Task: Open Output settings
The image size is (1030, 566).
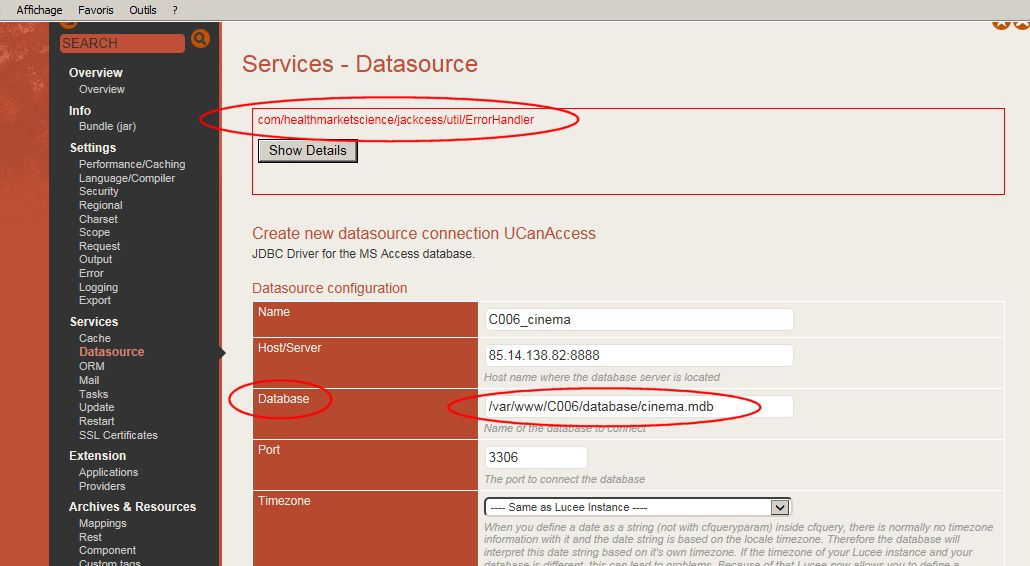Action: pos(95,259)
